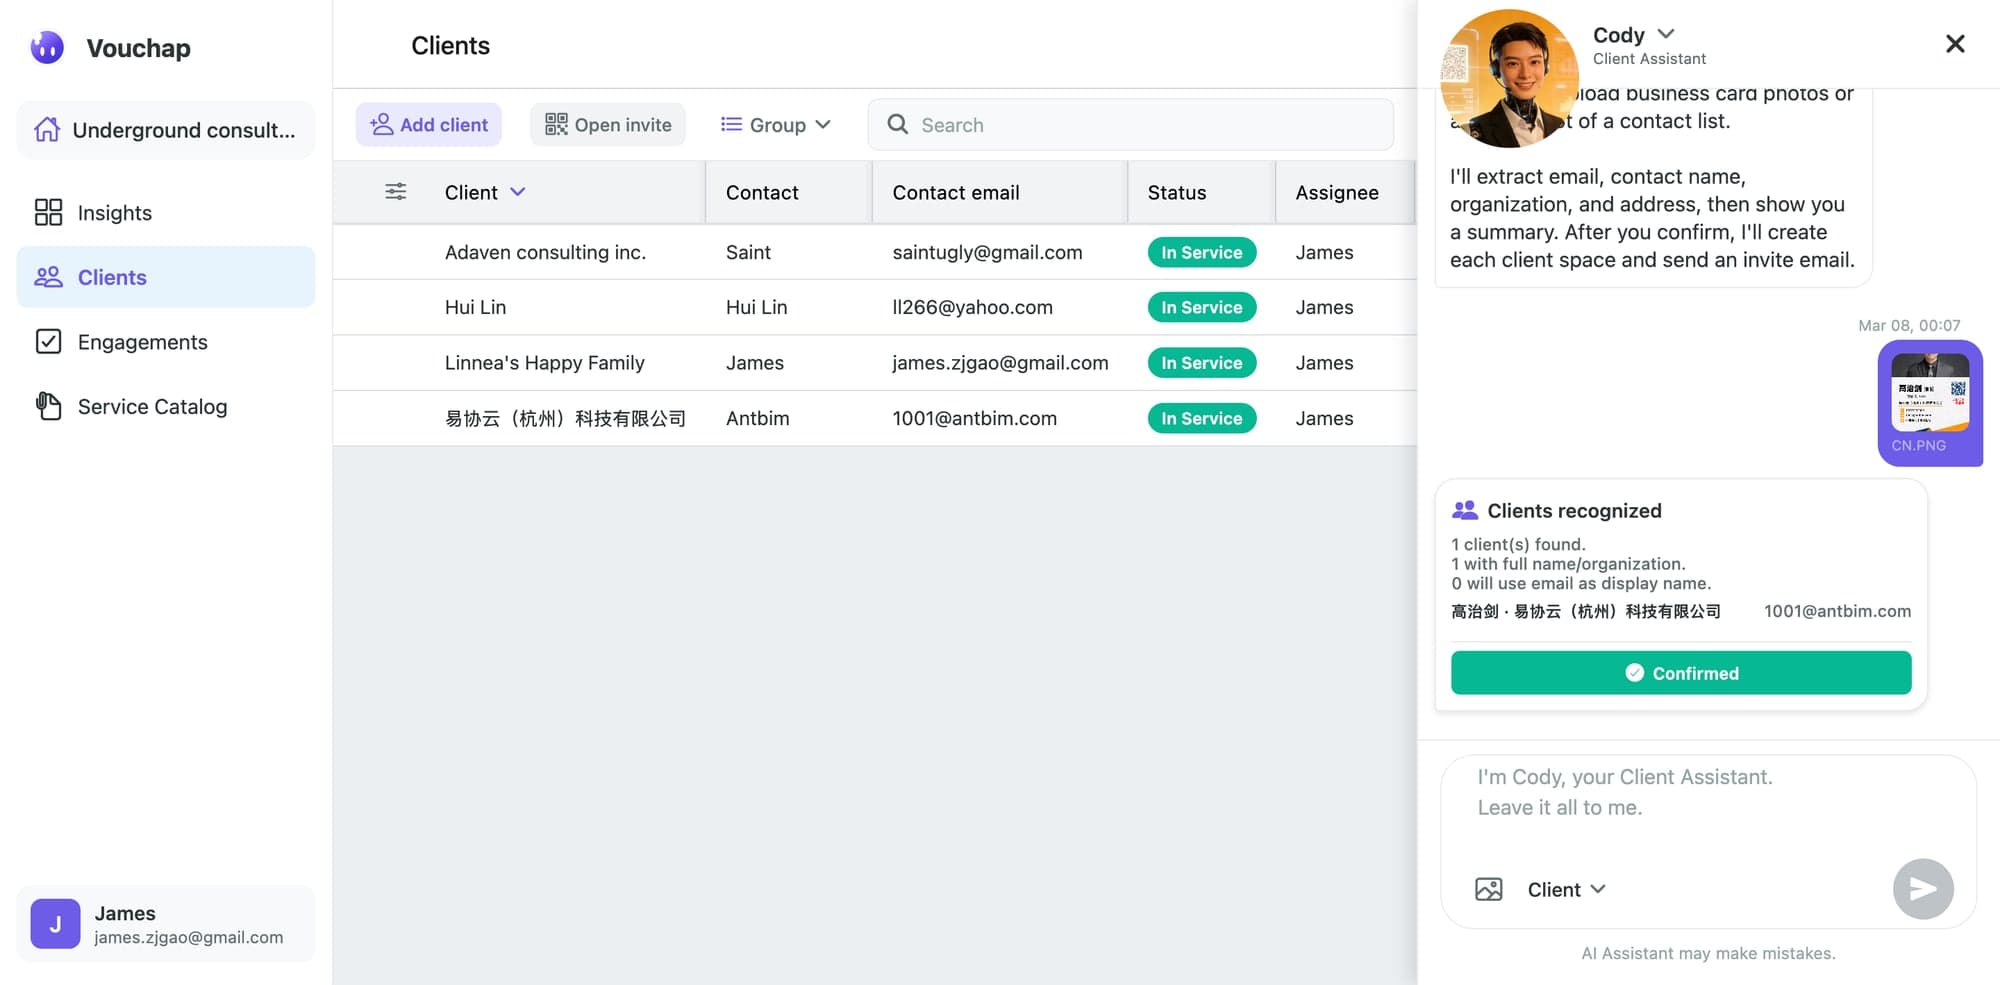Click the Vouchap logo icon

pos(47,47)
